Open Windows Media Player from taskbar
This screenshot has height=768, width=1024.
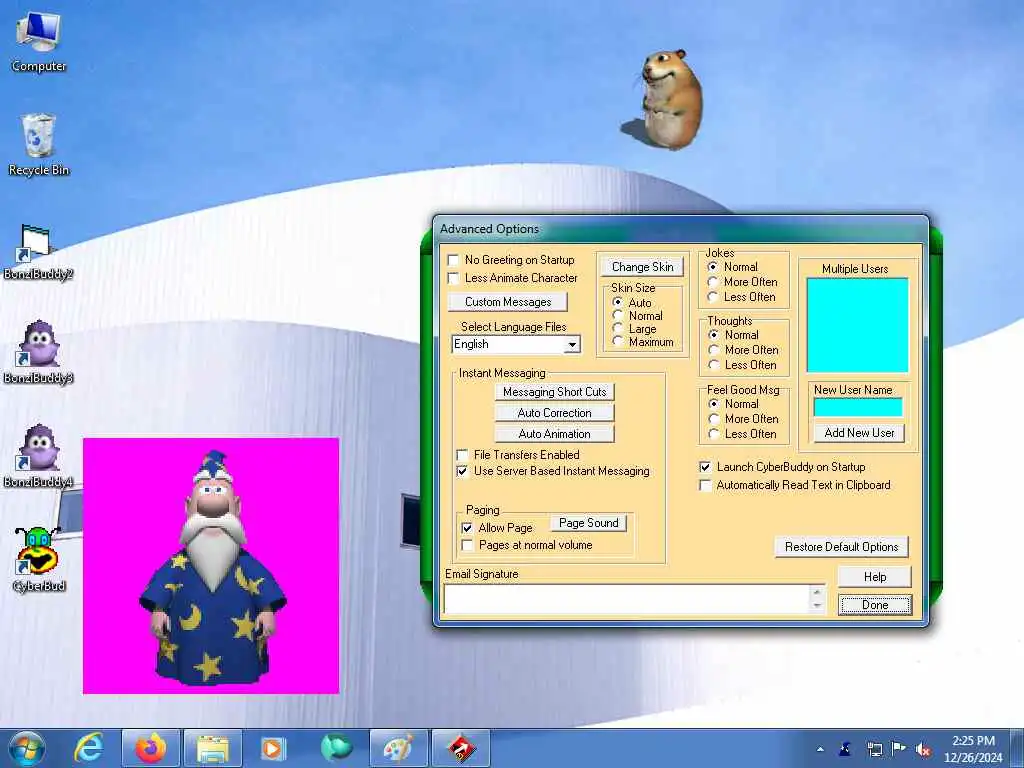click(273, 748)
